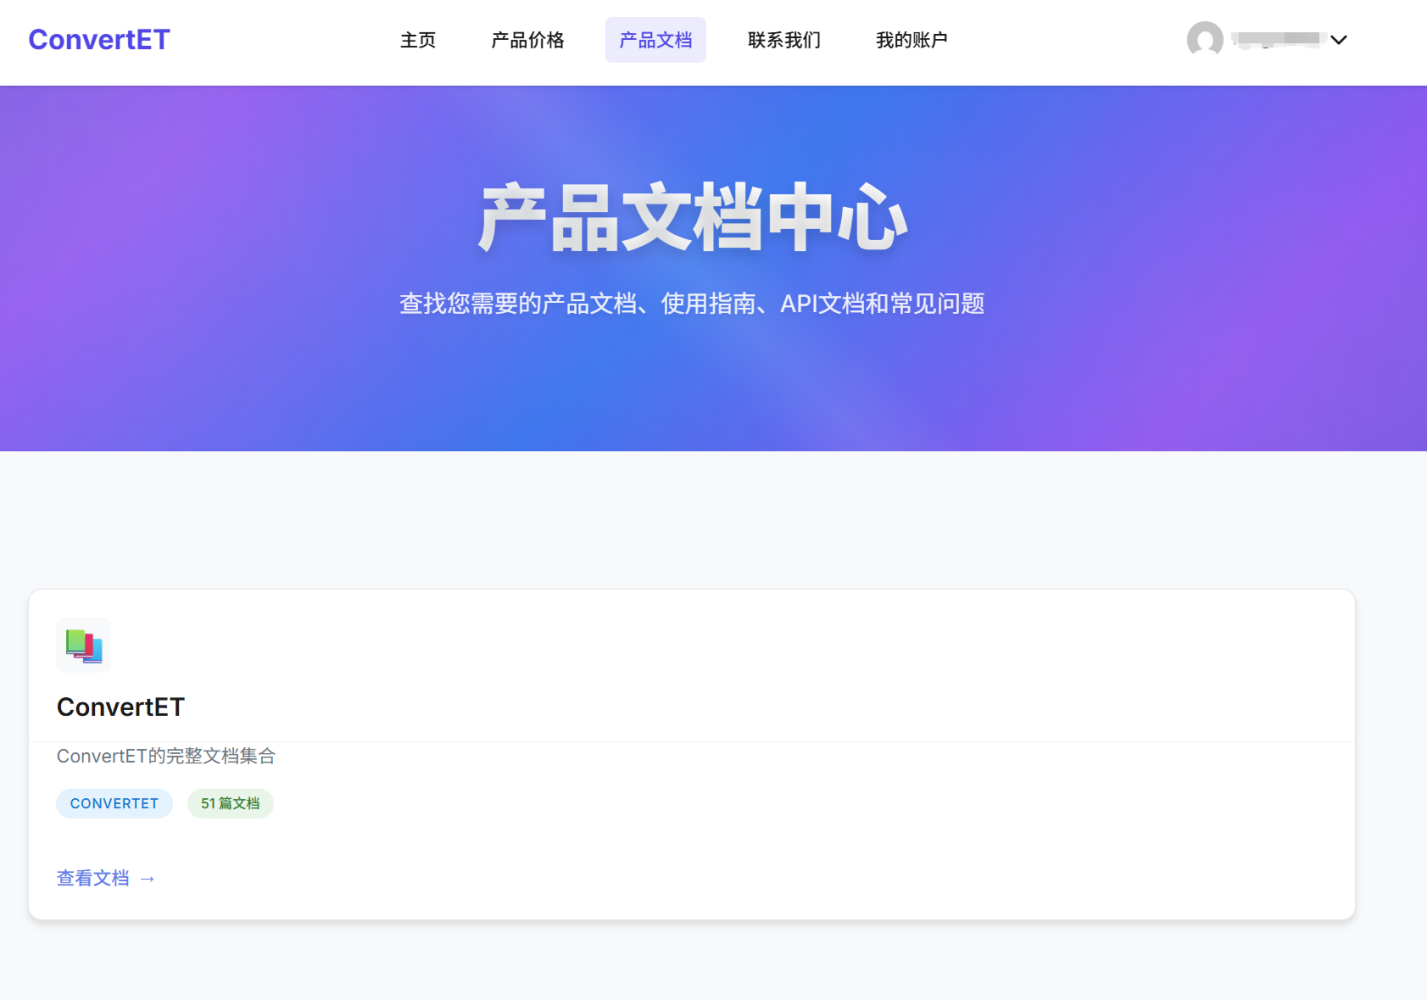Open the 联系我们 page

coord(784,40)
